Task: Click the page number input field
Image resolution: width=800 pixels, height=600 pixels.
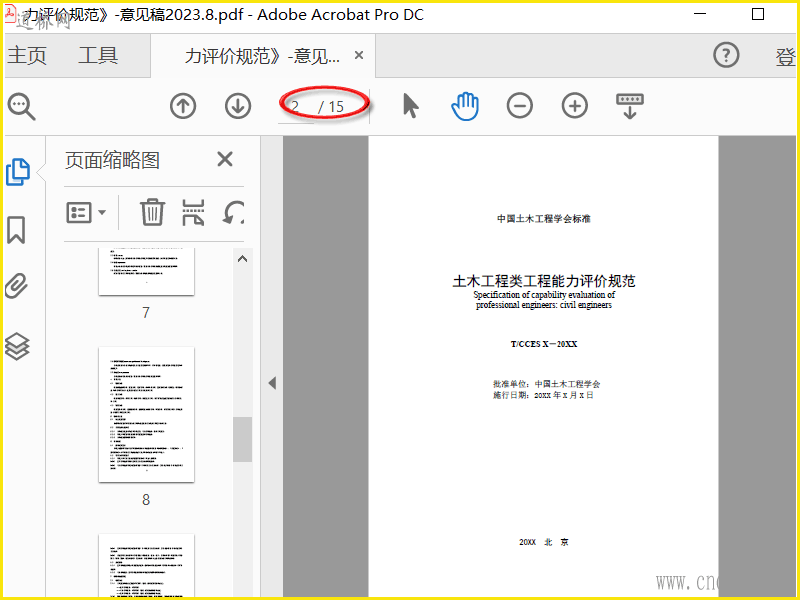Action: point(296,107)
